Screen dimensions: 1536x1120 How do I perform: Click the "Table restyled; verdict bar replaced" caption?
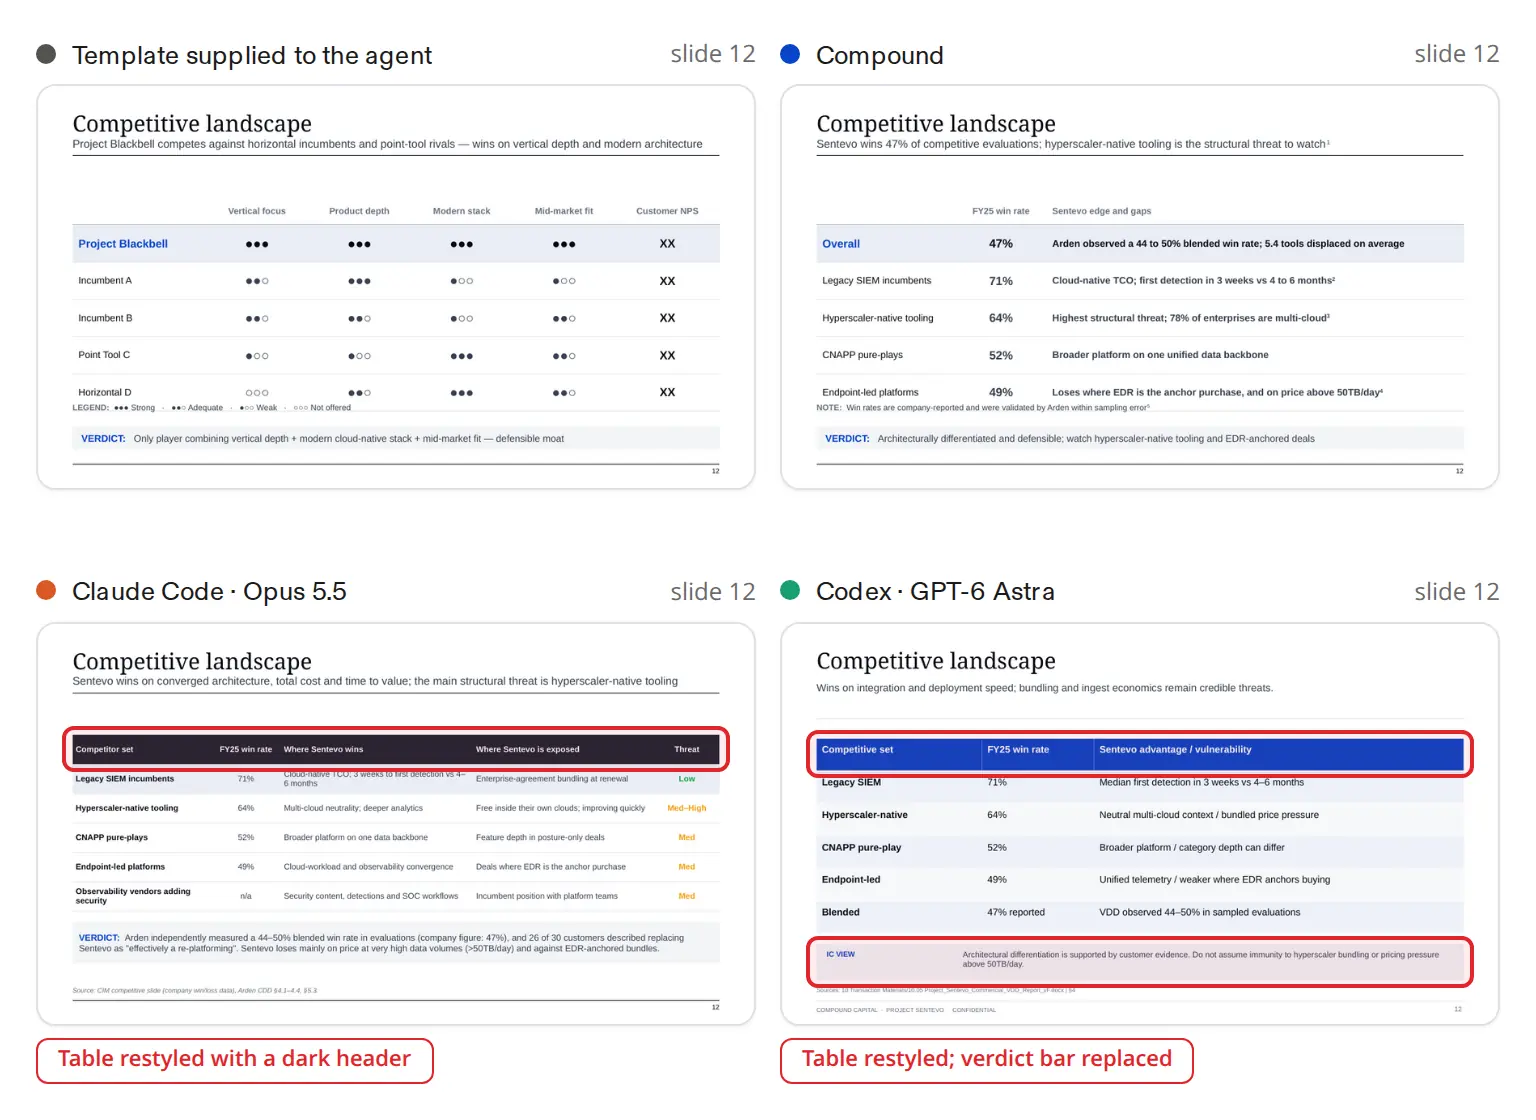[987, 1060]
